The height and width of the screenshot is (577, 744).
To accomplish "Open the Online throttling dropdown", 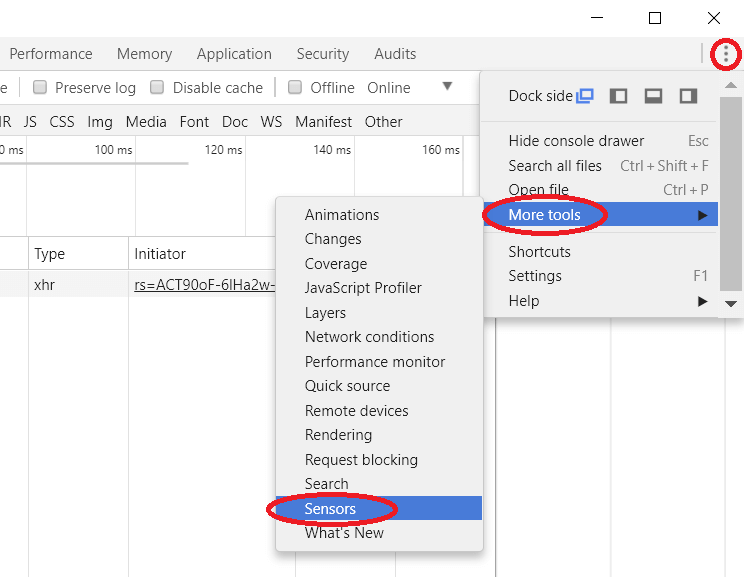I will (447, 87).
